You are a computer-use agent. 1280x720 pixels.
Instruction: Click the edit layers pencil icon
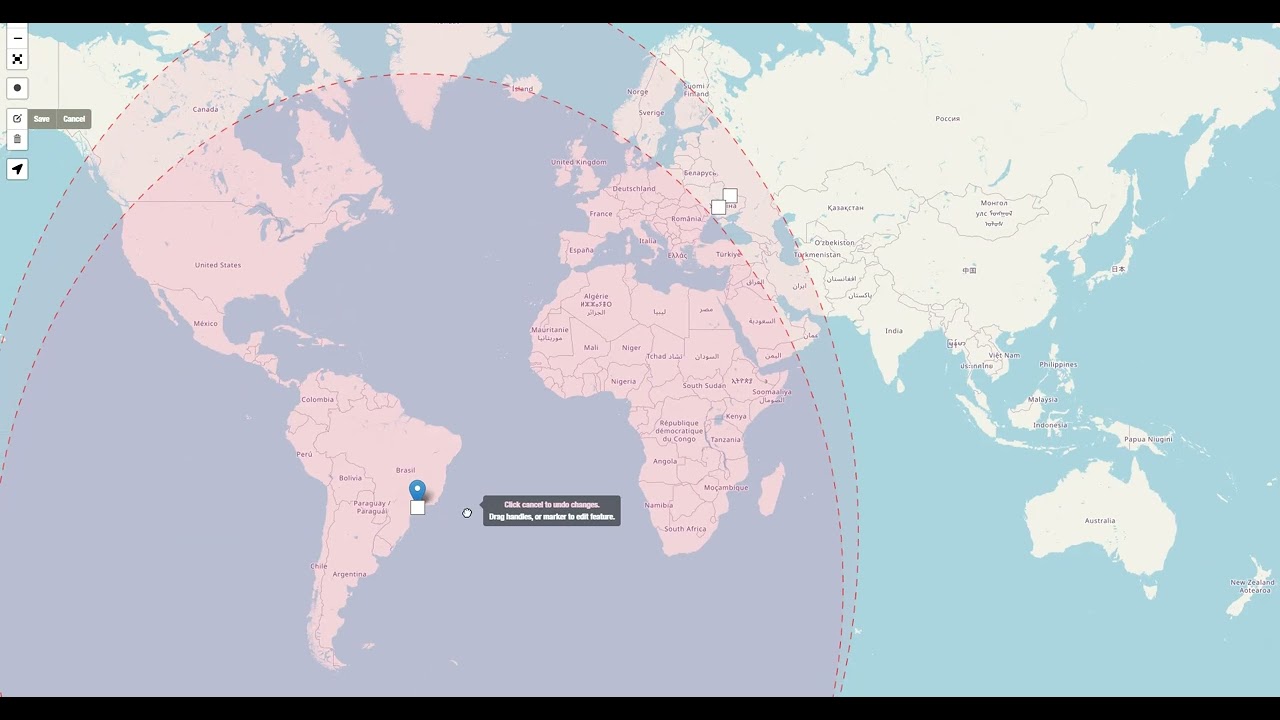pyautogui.click(x=17, y=119)
